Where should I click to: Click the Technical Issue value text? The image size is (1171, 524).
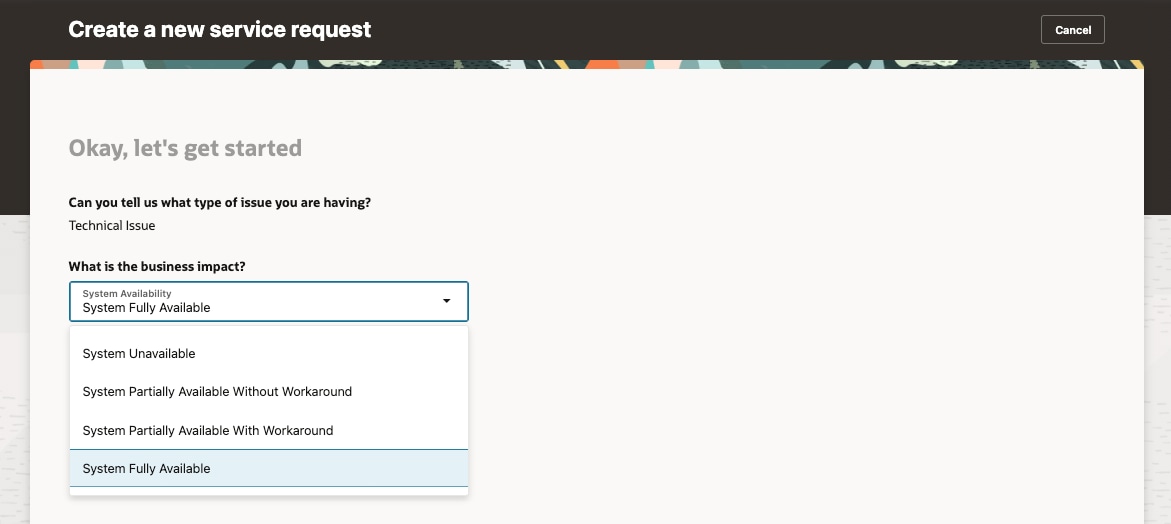click(112, 226)
